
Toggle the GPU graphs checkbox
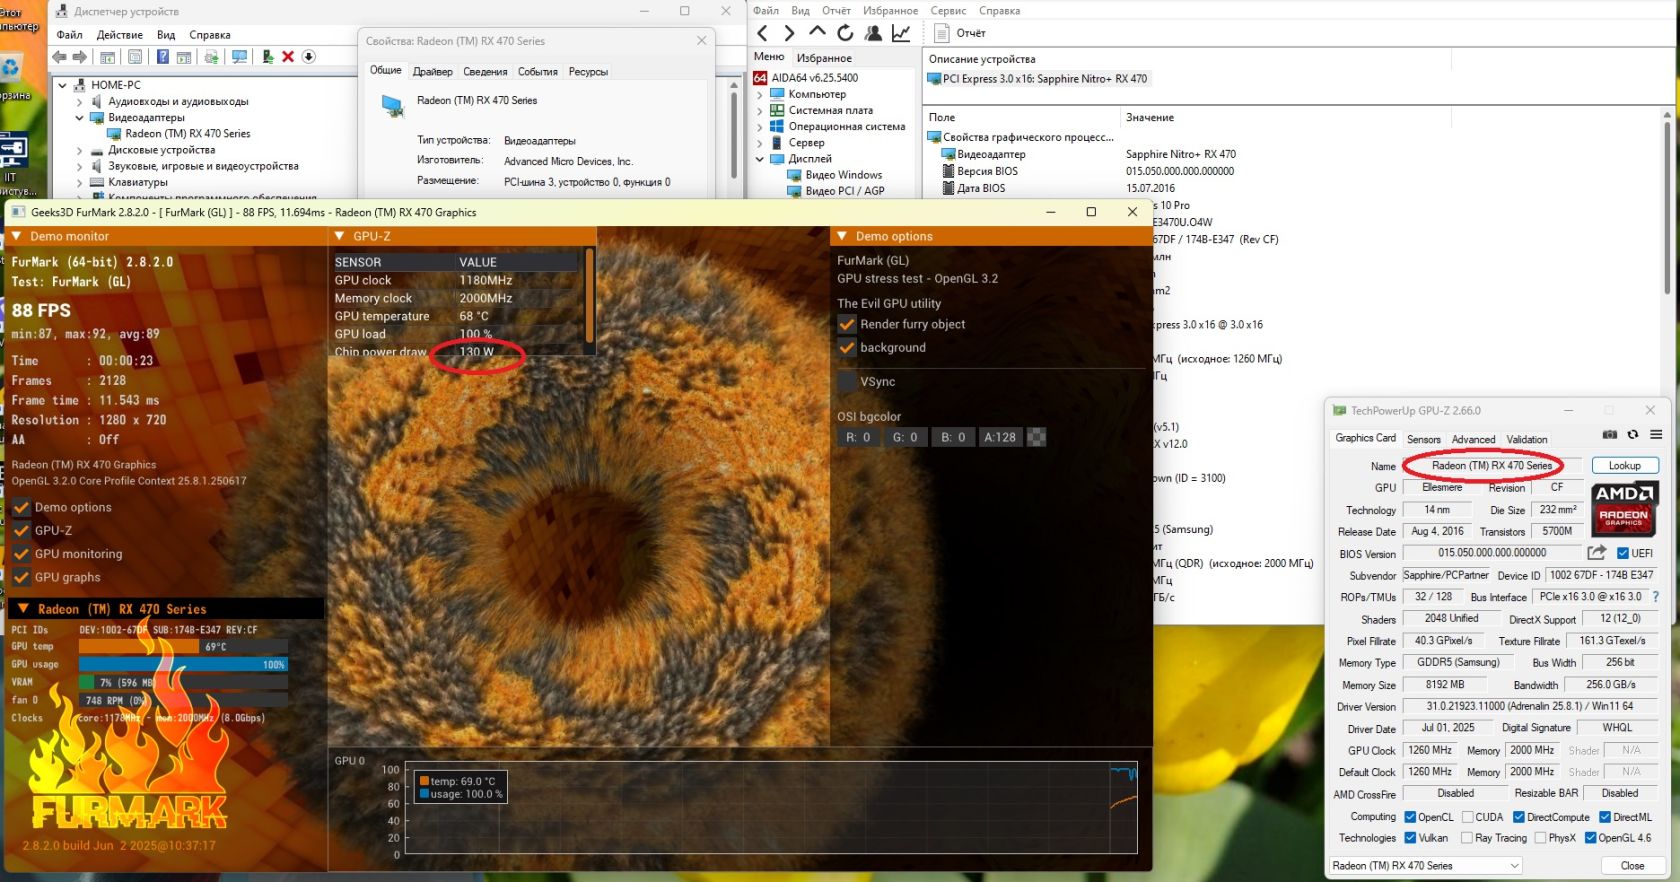(21, 578)
